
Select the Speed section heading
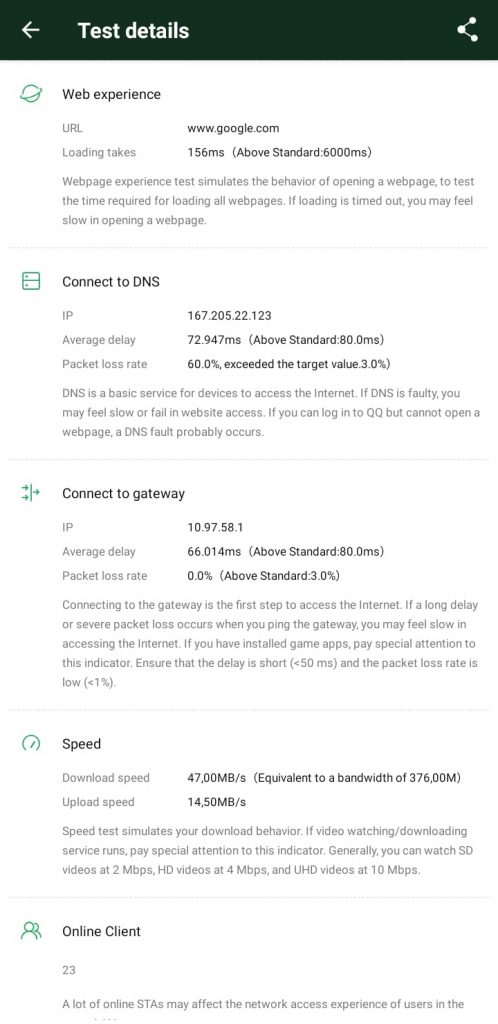click(82, 744)
